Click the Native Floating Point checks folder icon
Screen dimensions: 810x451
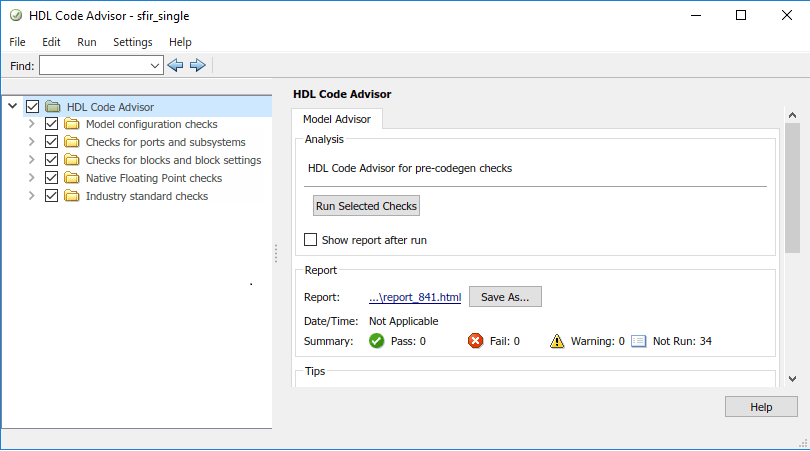pos(72,179)
